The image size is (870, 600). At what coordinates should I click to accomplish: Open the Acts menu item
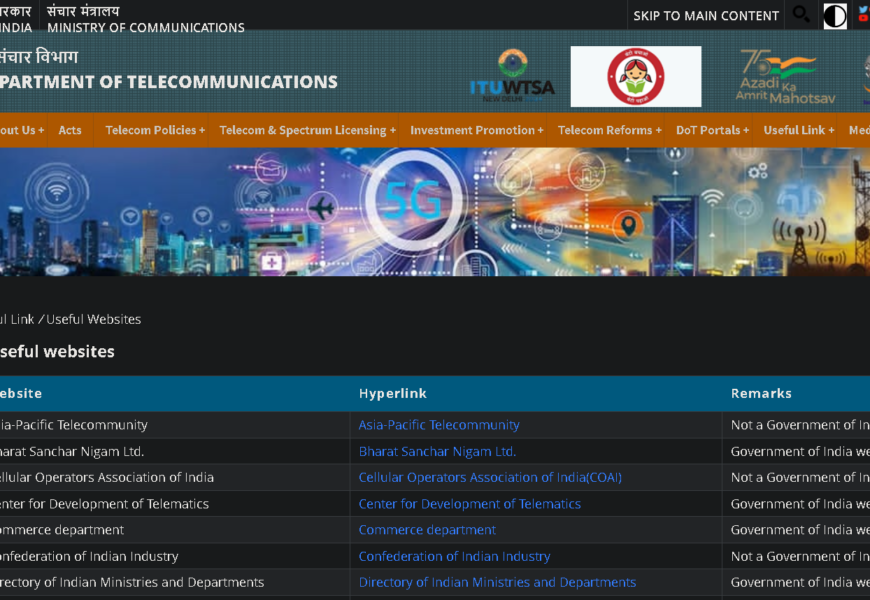point(70,130)
